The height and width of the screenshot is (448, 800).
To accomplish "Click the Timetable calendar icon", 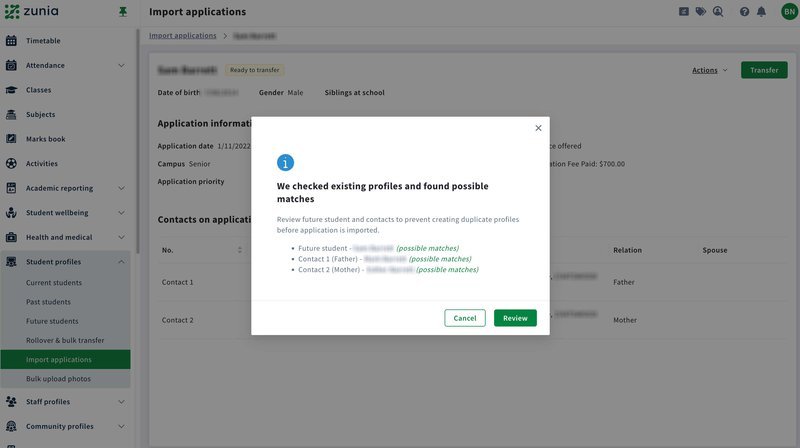I will coord(11,41).
